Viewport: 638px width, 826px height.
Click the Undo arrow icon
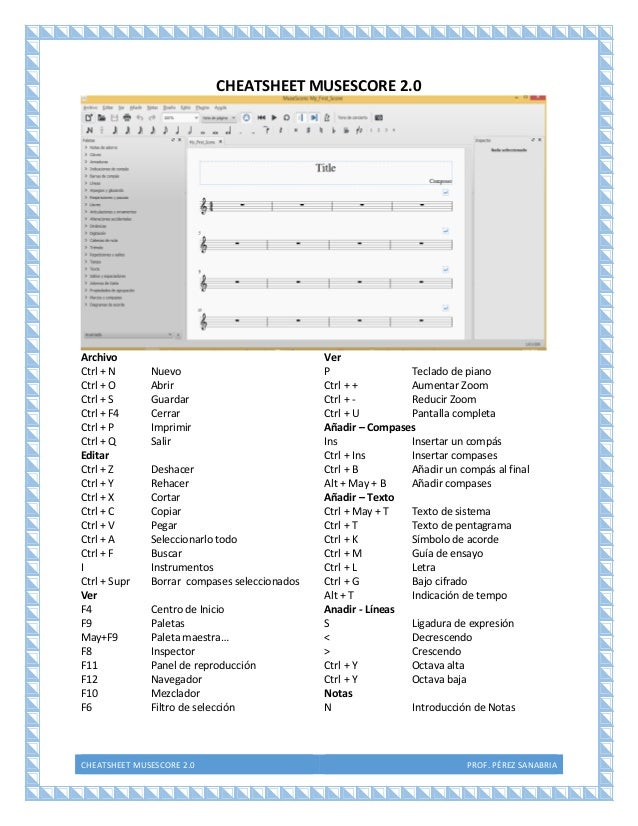[140, 118]
